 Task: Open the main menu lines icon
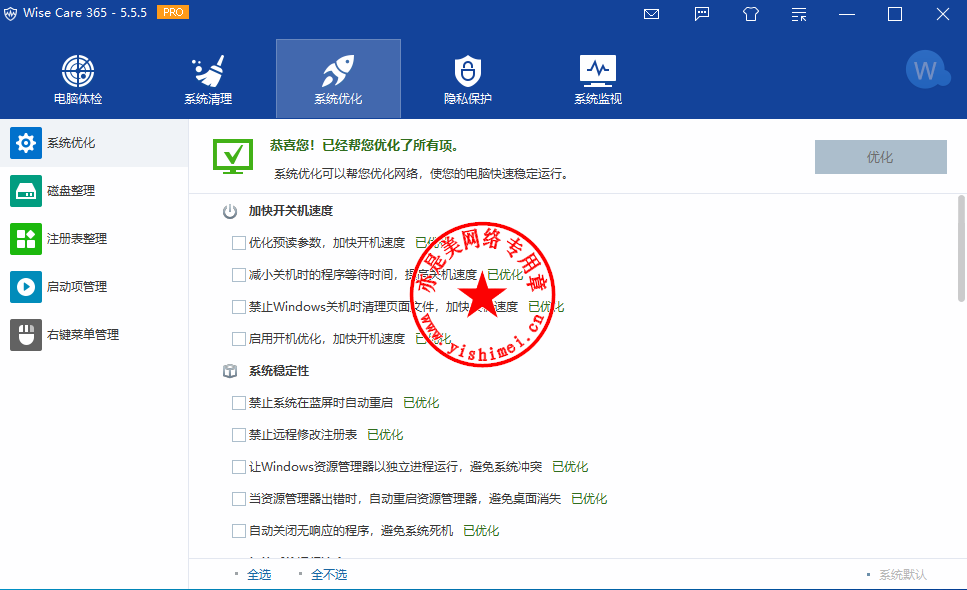(799, 14)
